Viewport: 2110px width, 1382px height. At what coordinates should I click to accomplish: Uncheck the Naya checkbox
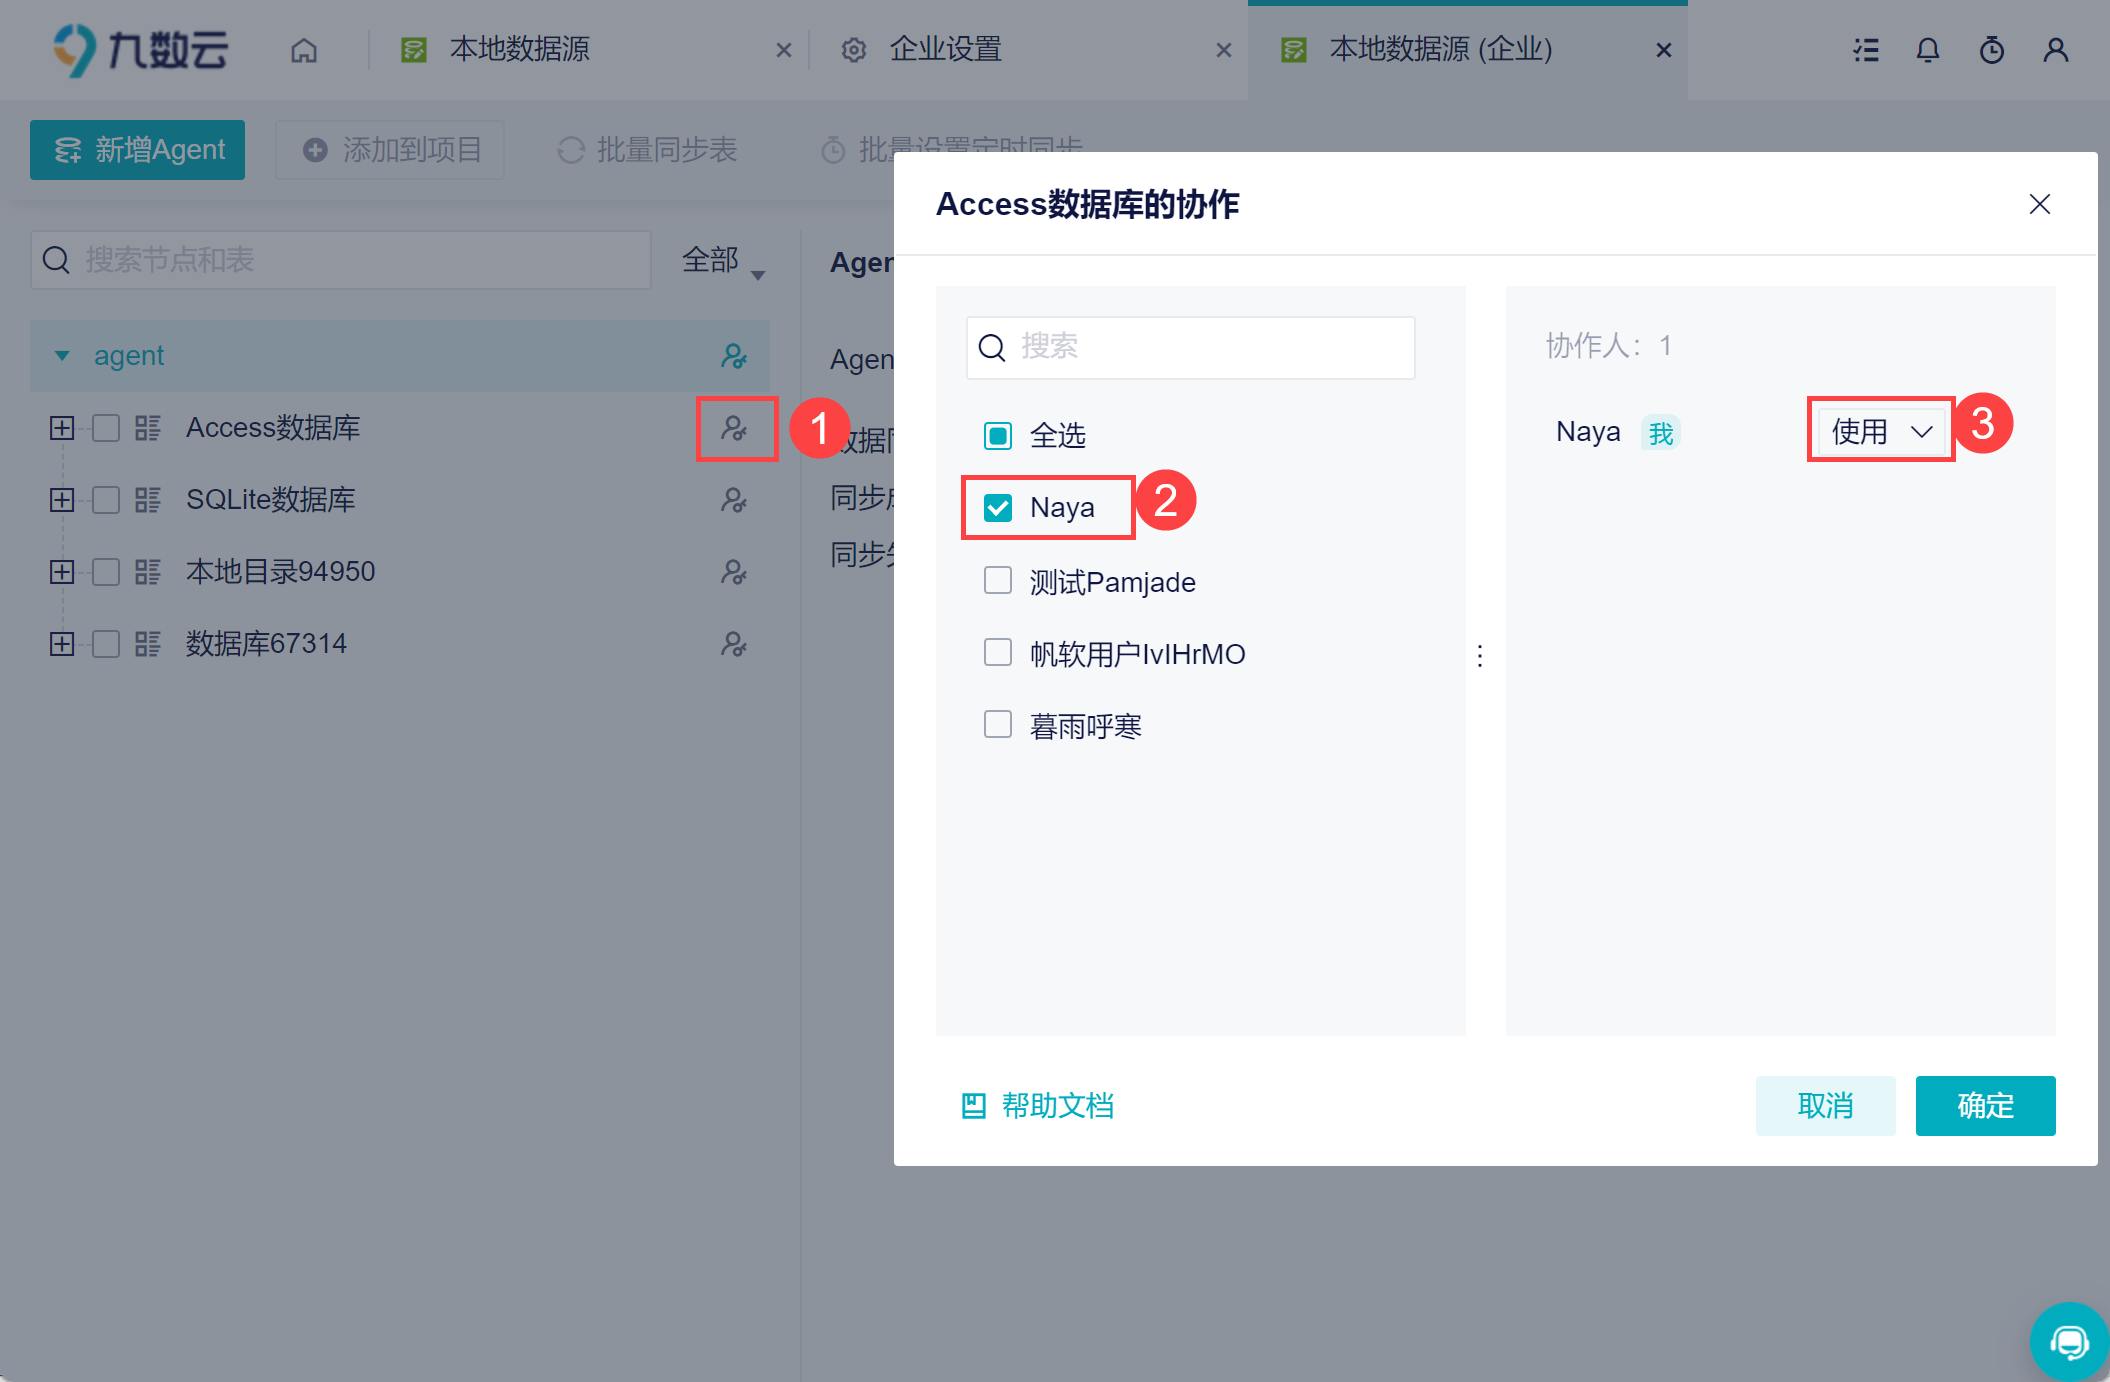click(998, 508)
